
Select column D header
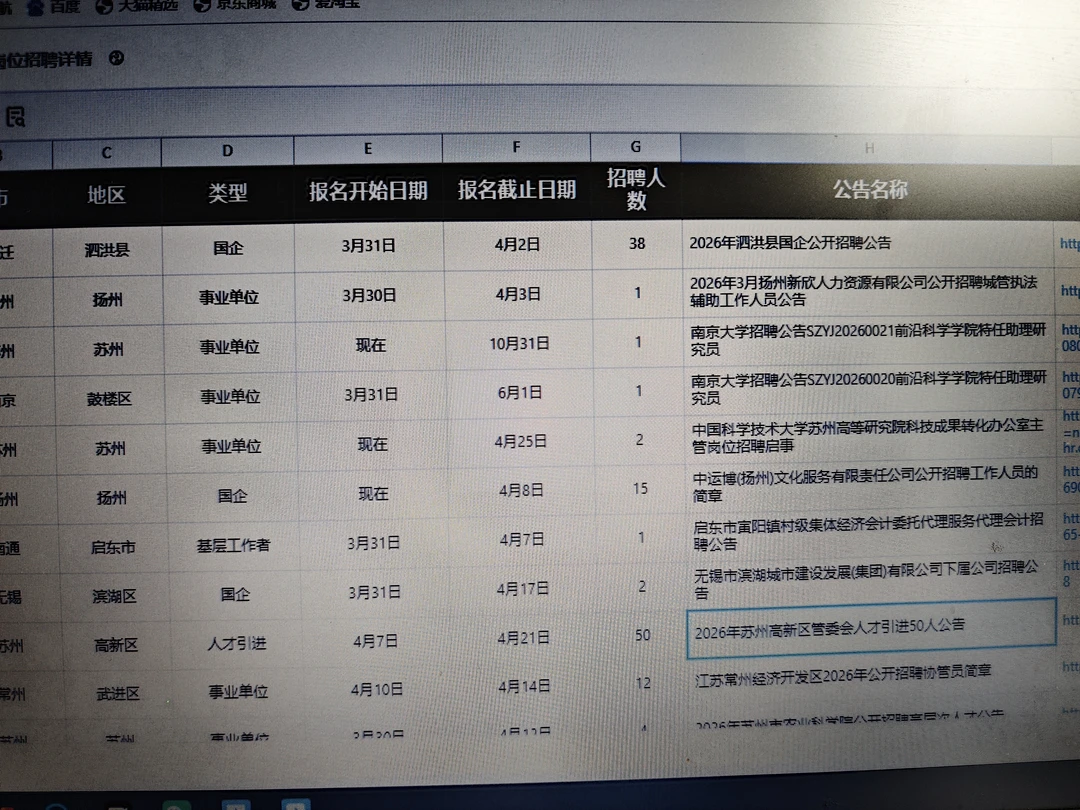click(x=227, y=151)
